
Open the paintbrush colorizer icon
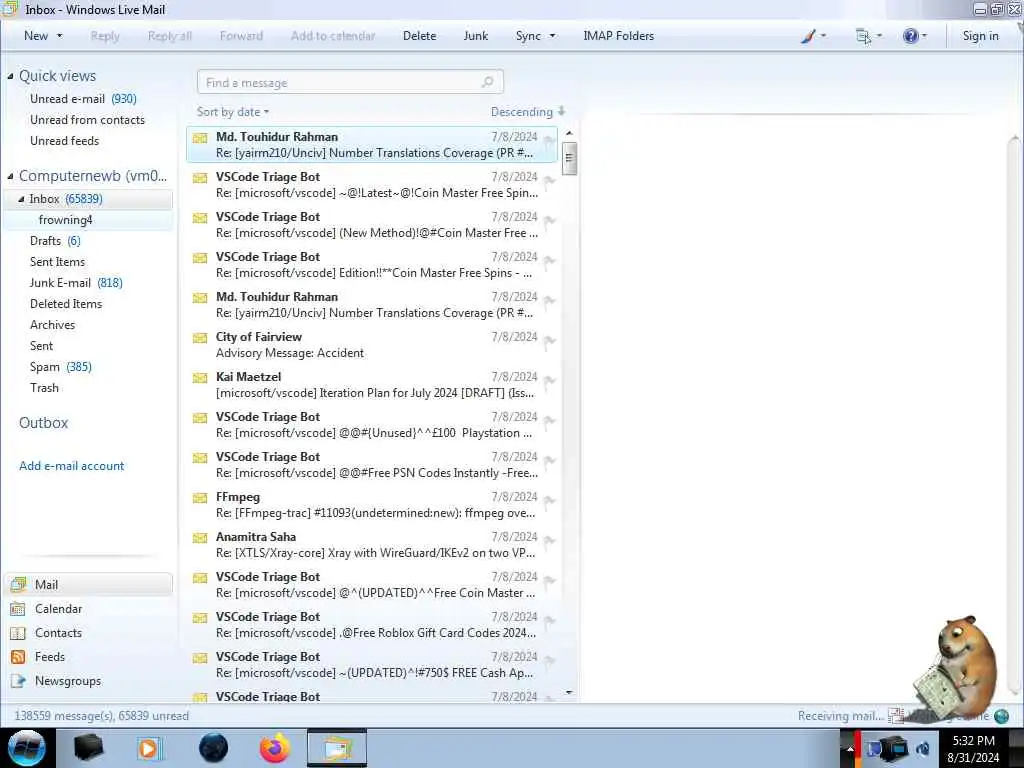(808, 36)
